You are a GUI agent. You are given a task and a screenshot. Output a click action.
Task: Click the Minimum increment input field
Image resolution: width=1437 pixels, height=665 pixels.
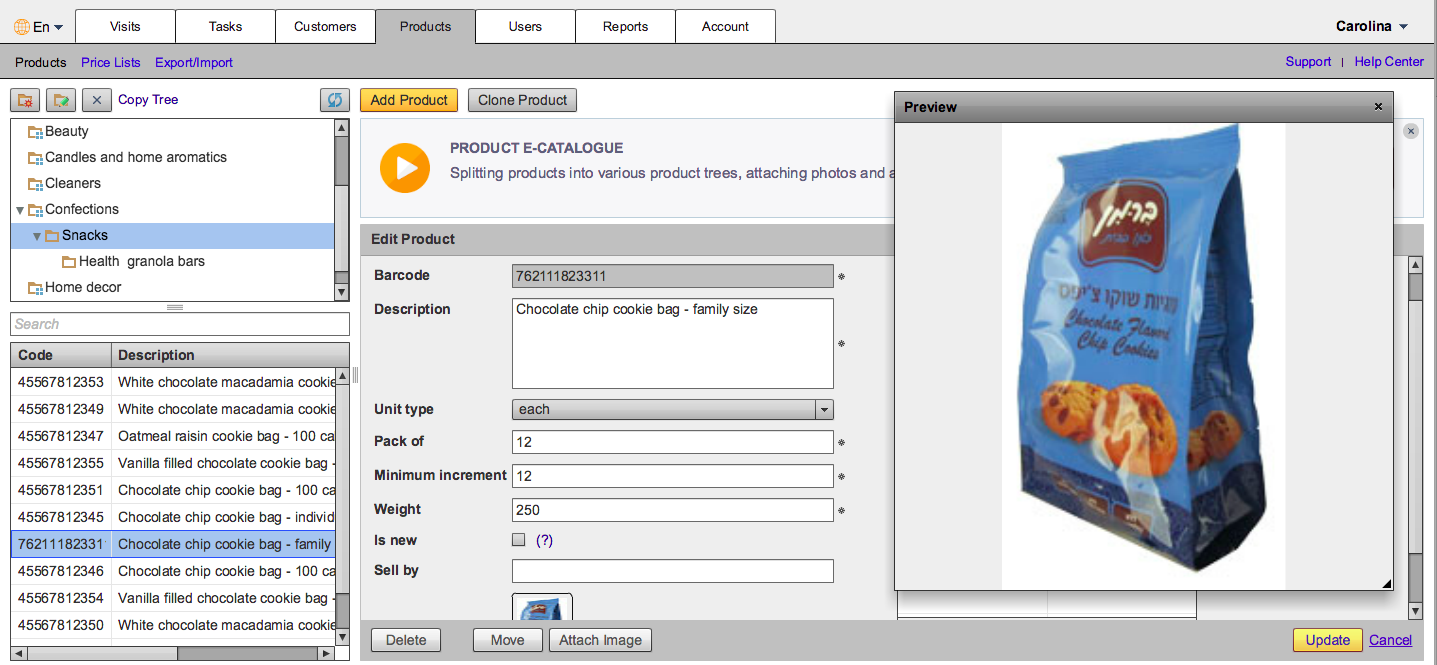click(x=672, y=476)
